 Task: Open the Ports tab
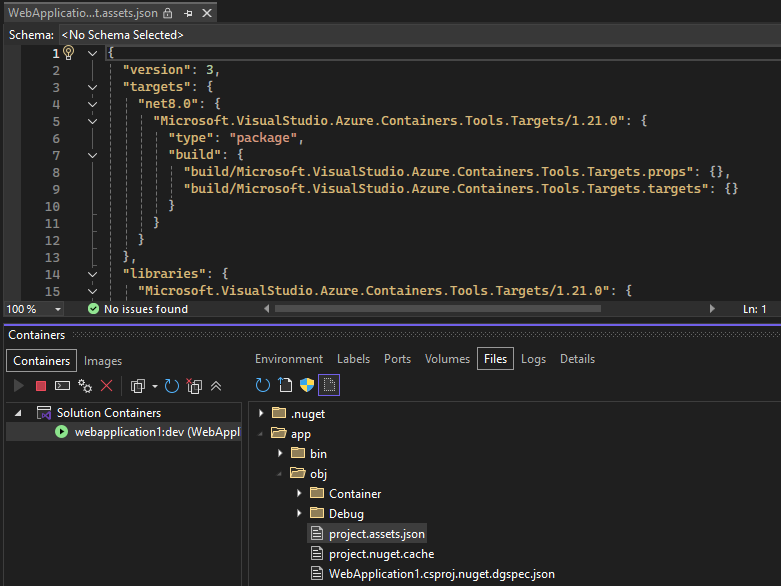(x=397, y=359)
